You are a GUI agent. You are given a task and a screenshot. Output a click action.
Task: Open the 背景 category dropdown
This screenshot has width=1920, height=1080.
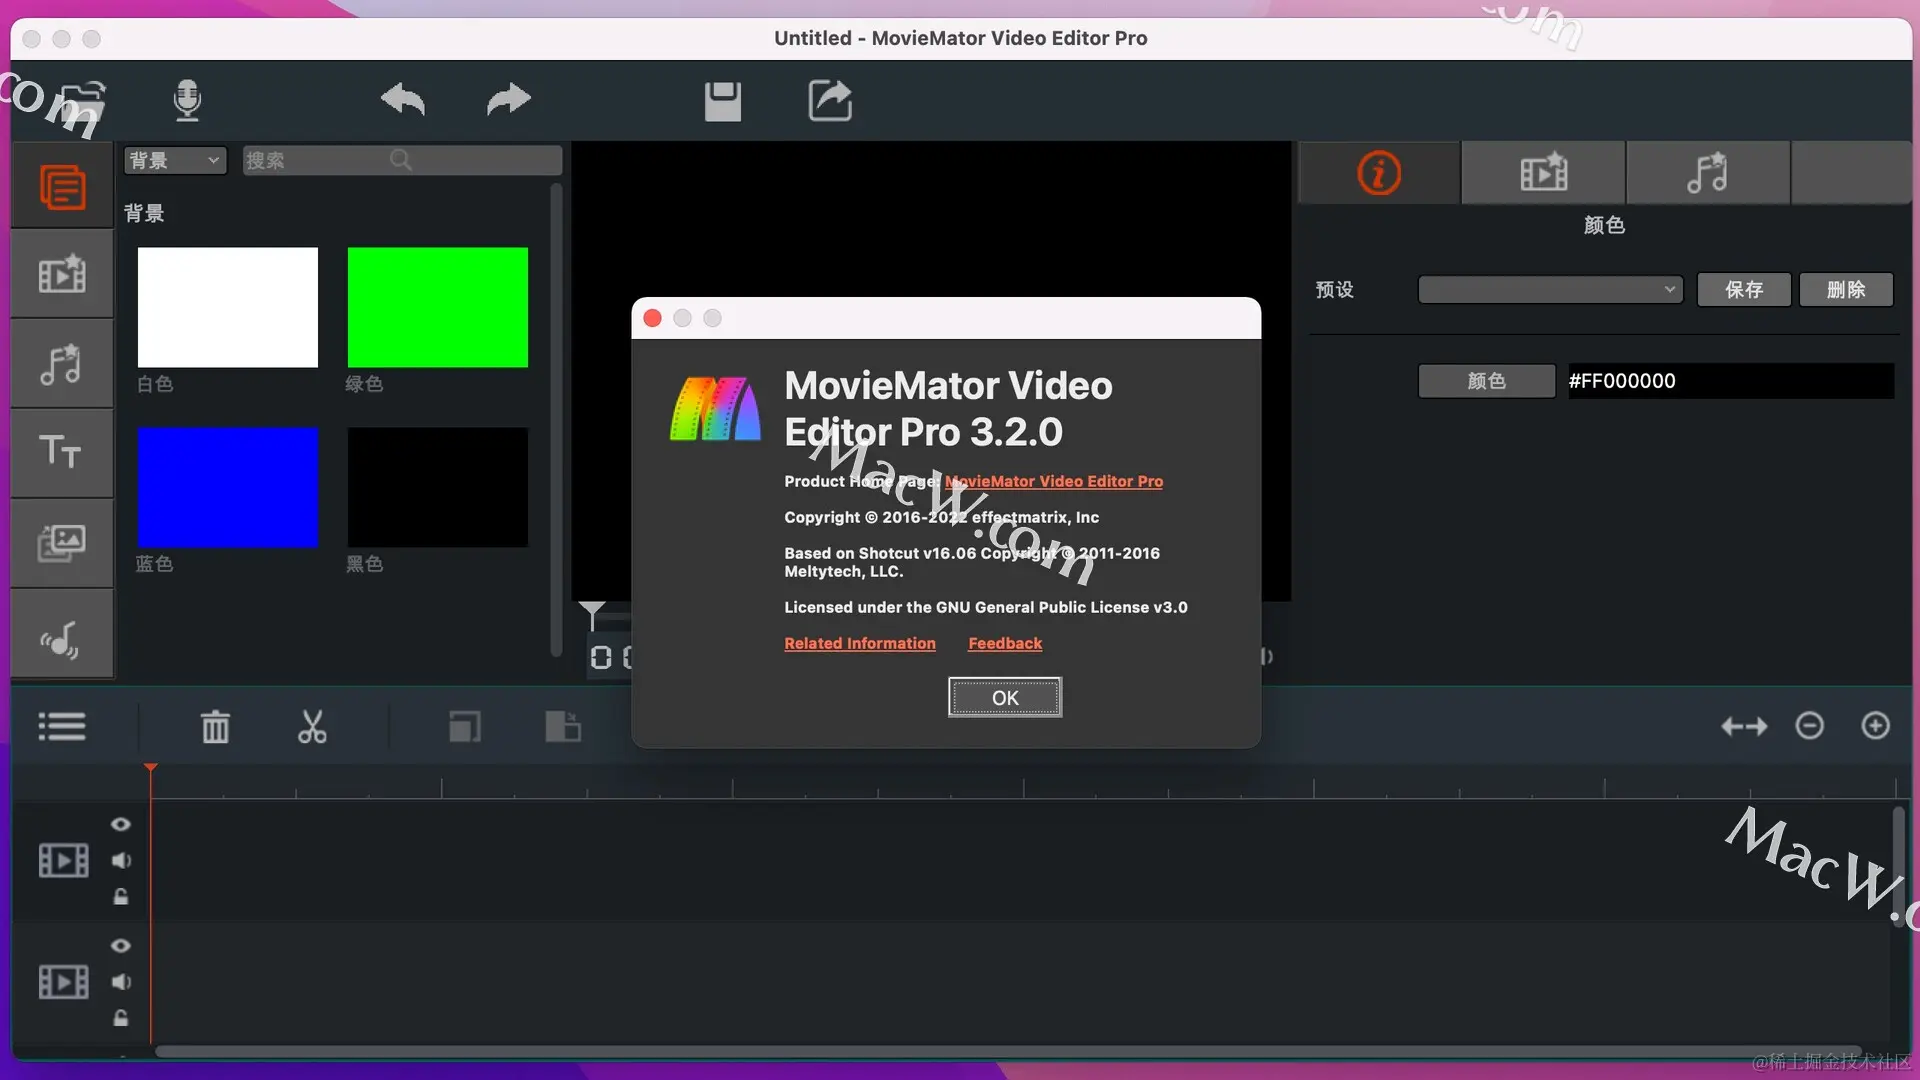click(x=175, y=160)
